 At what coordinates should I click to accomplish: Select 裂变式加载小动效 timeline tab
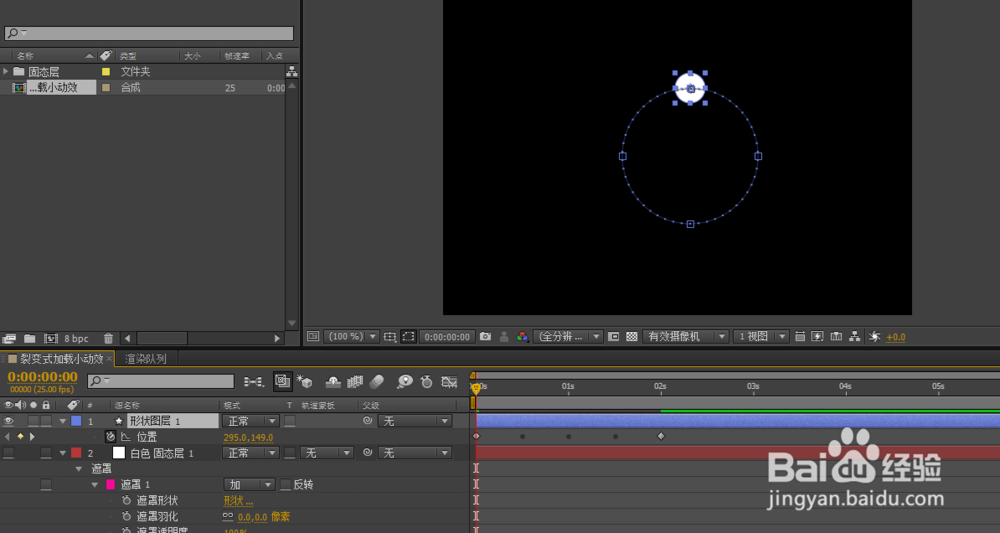click(x=62, y=358)
